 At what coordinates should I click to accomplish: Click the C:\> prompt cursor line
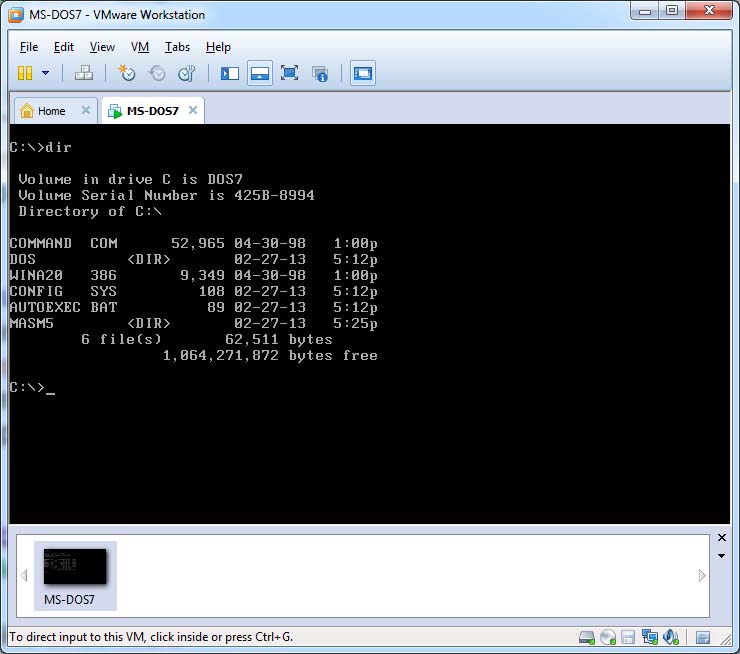coord(32,388)
